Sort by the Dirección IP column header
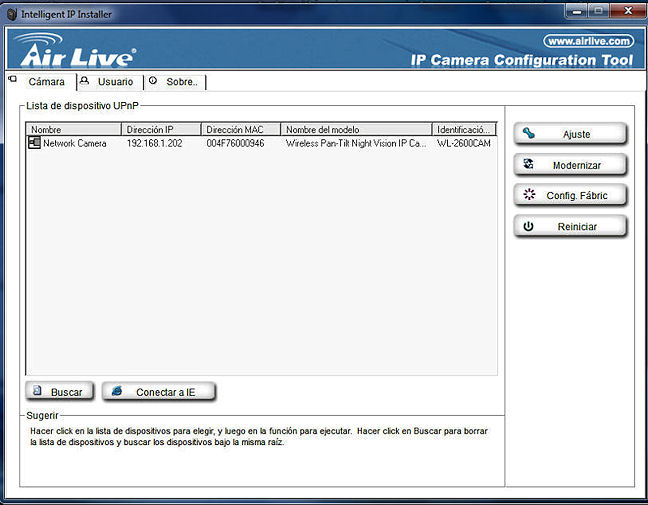Image resolution: width=648 pixels, height=505 pixels. (161, 129)
